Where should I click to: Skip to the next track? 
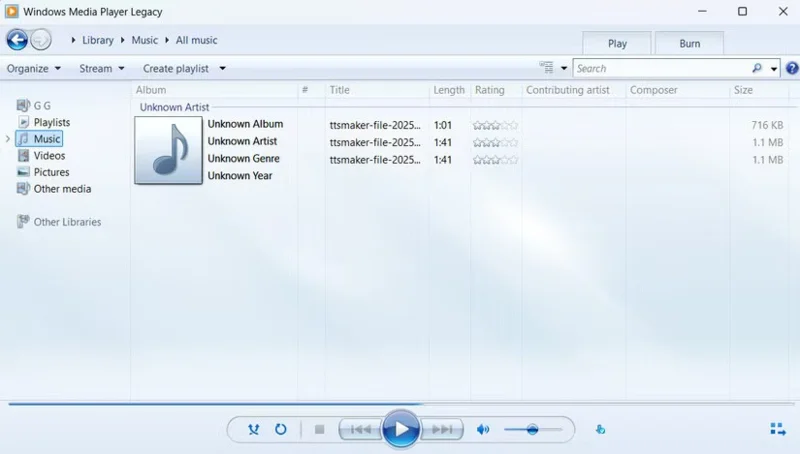click(441, 429)
